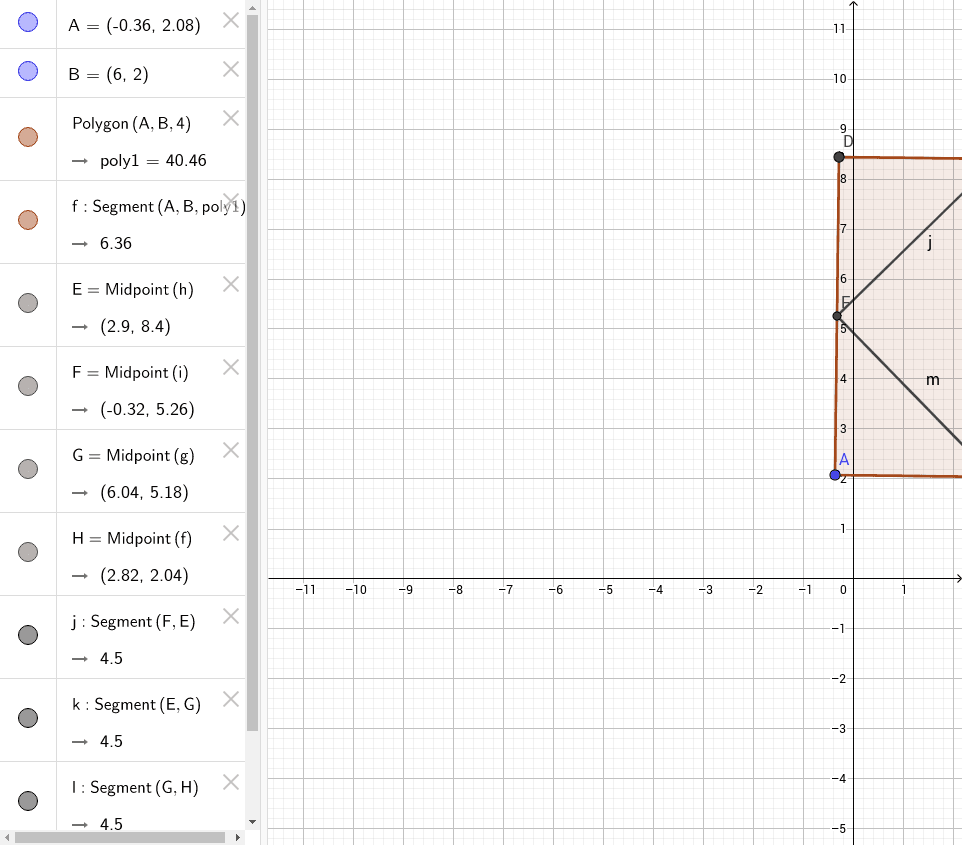
Task: Delete polygon poly1 with its X icon
Action: 230,118
